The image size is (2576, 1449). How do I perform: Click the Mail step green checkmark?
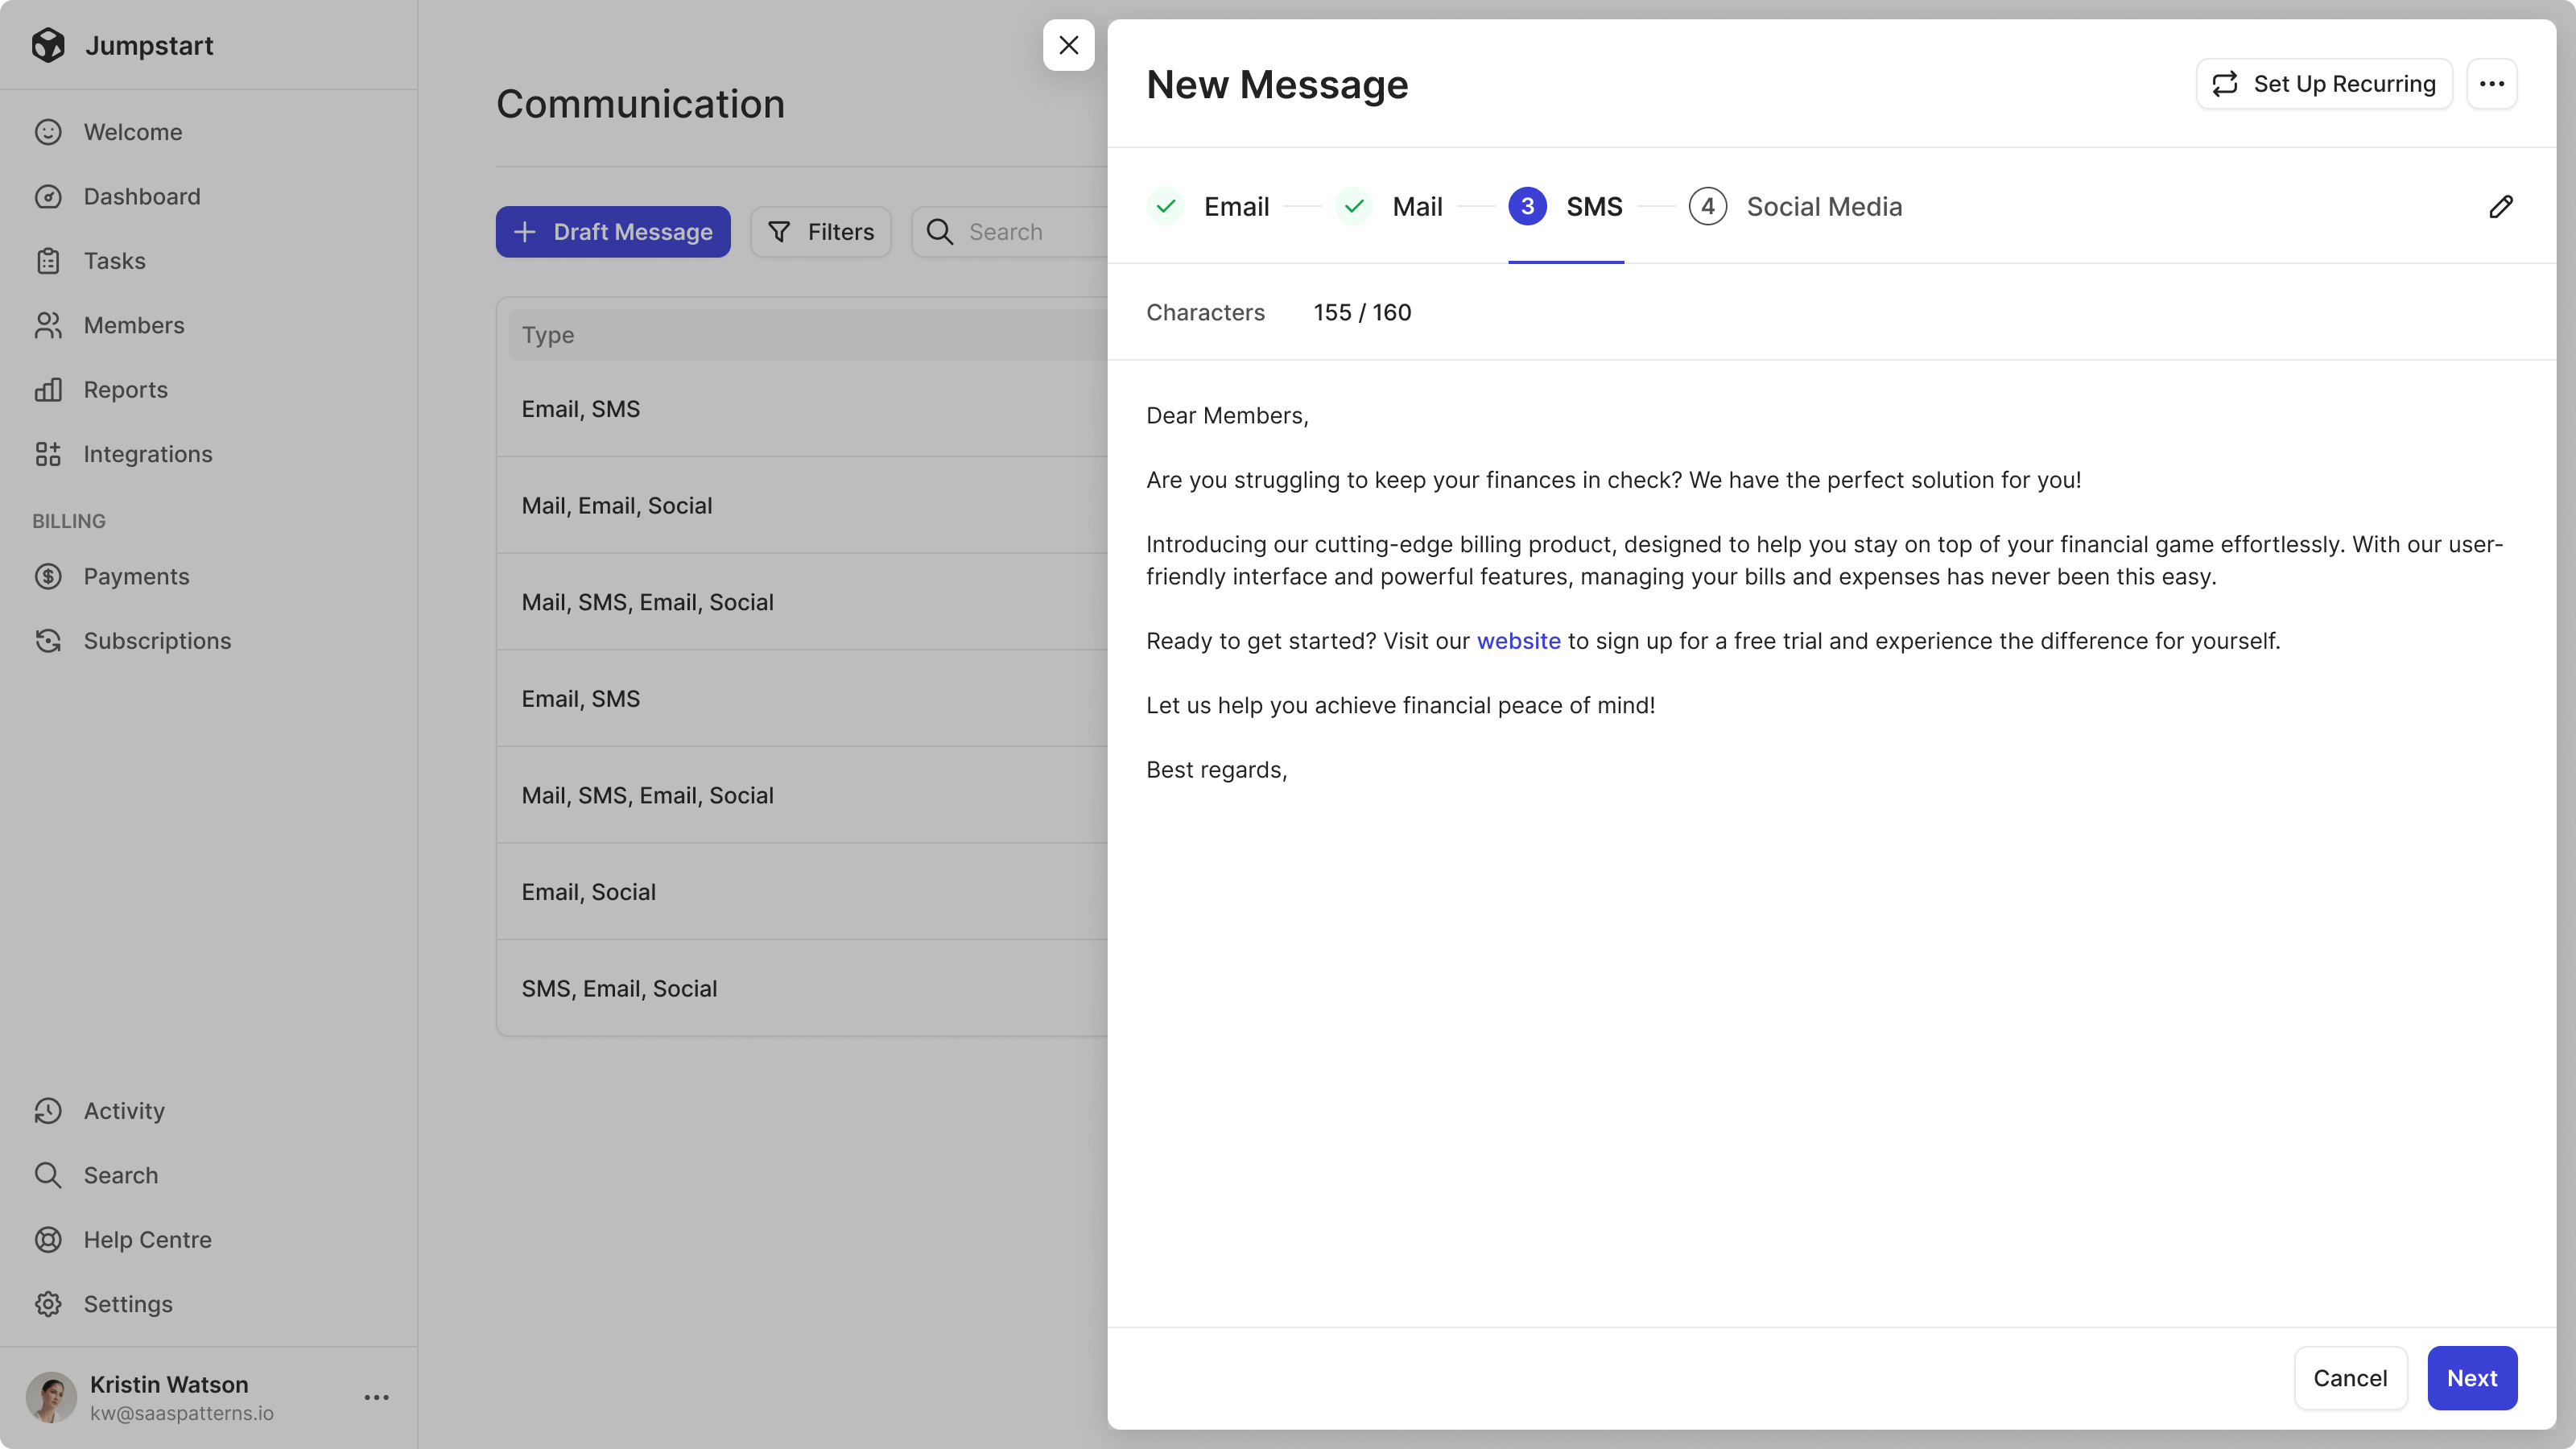tap(1354, 206)
